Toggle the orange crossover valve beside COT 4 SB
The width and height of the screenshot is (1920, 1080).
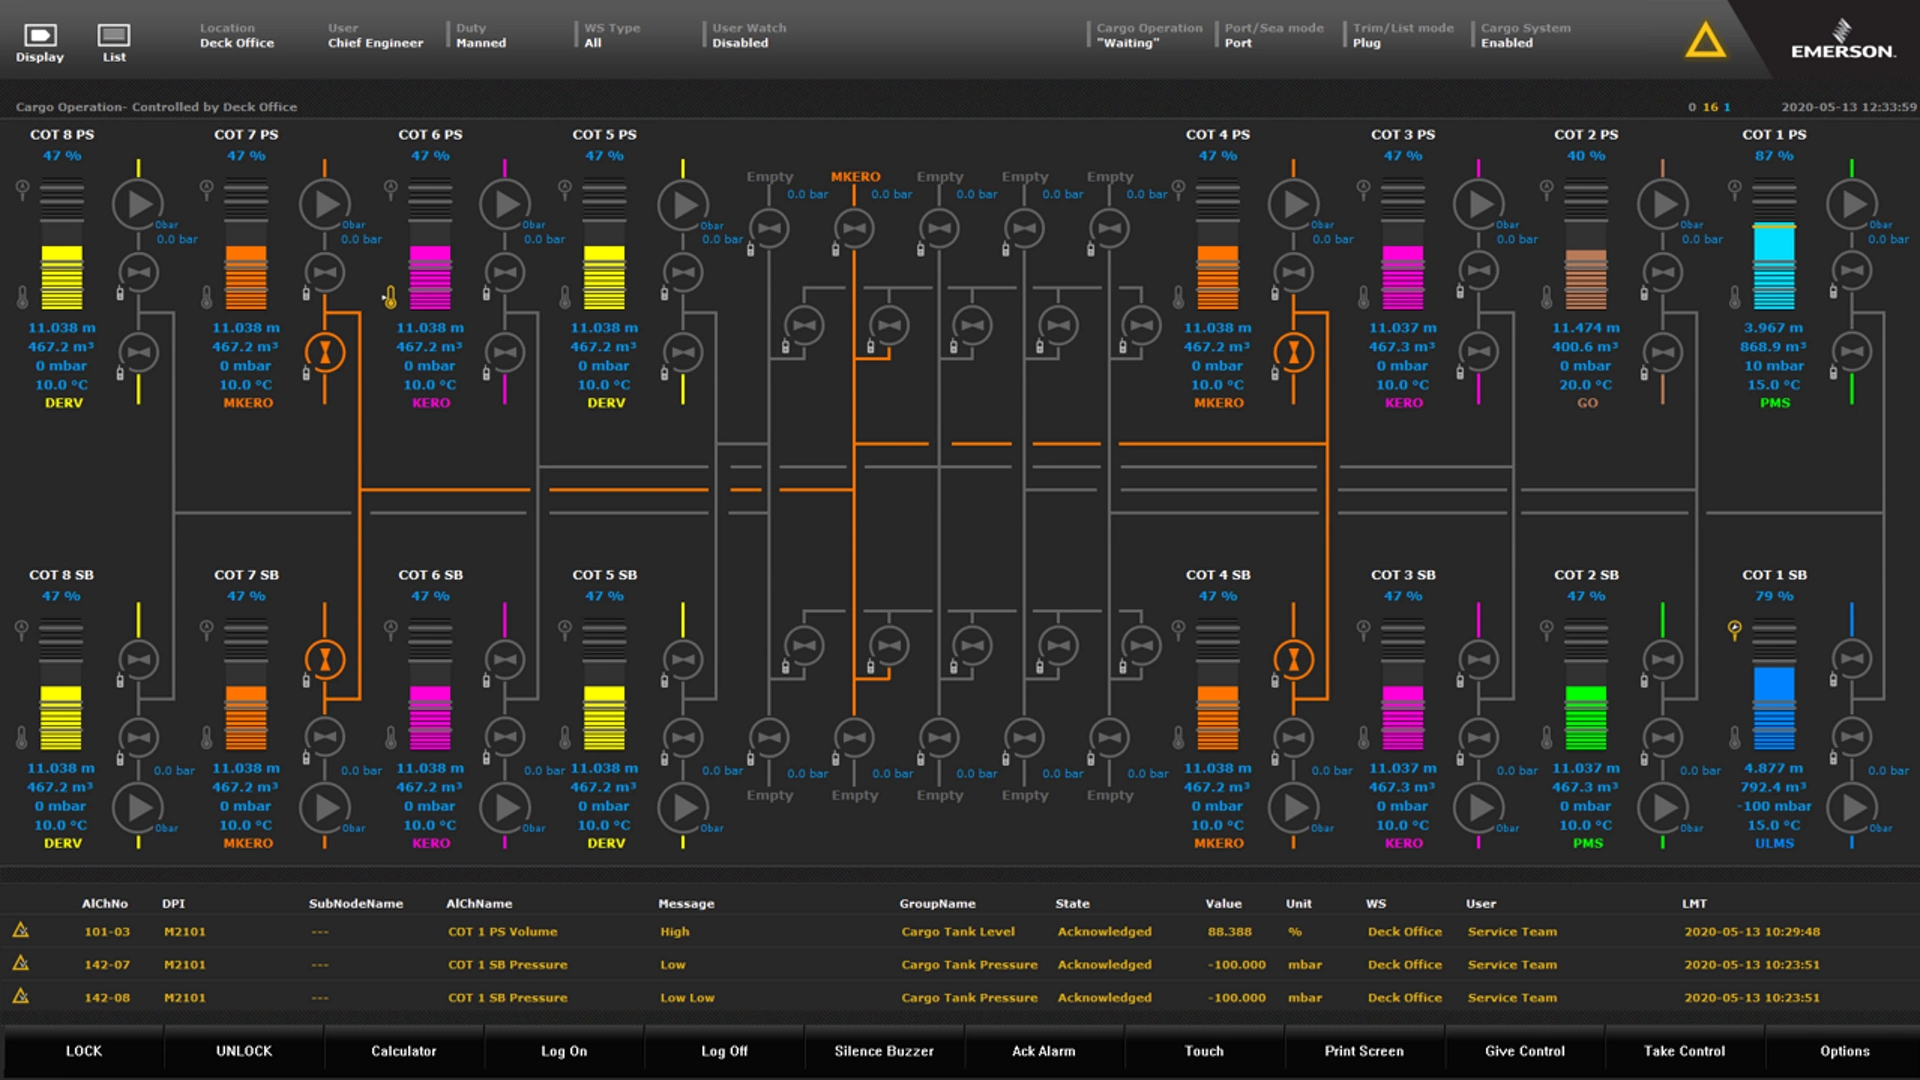pyautogui.click(x=1295, y=658)
